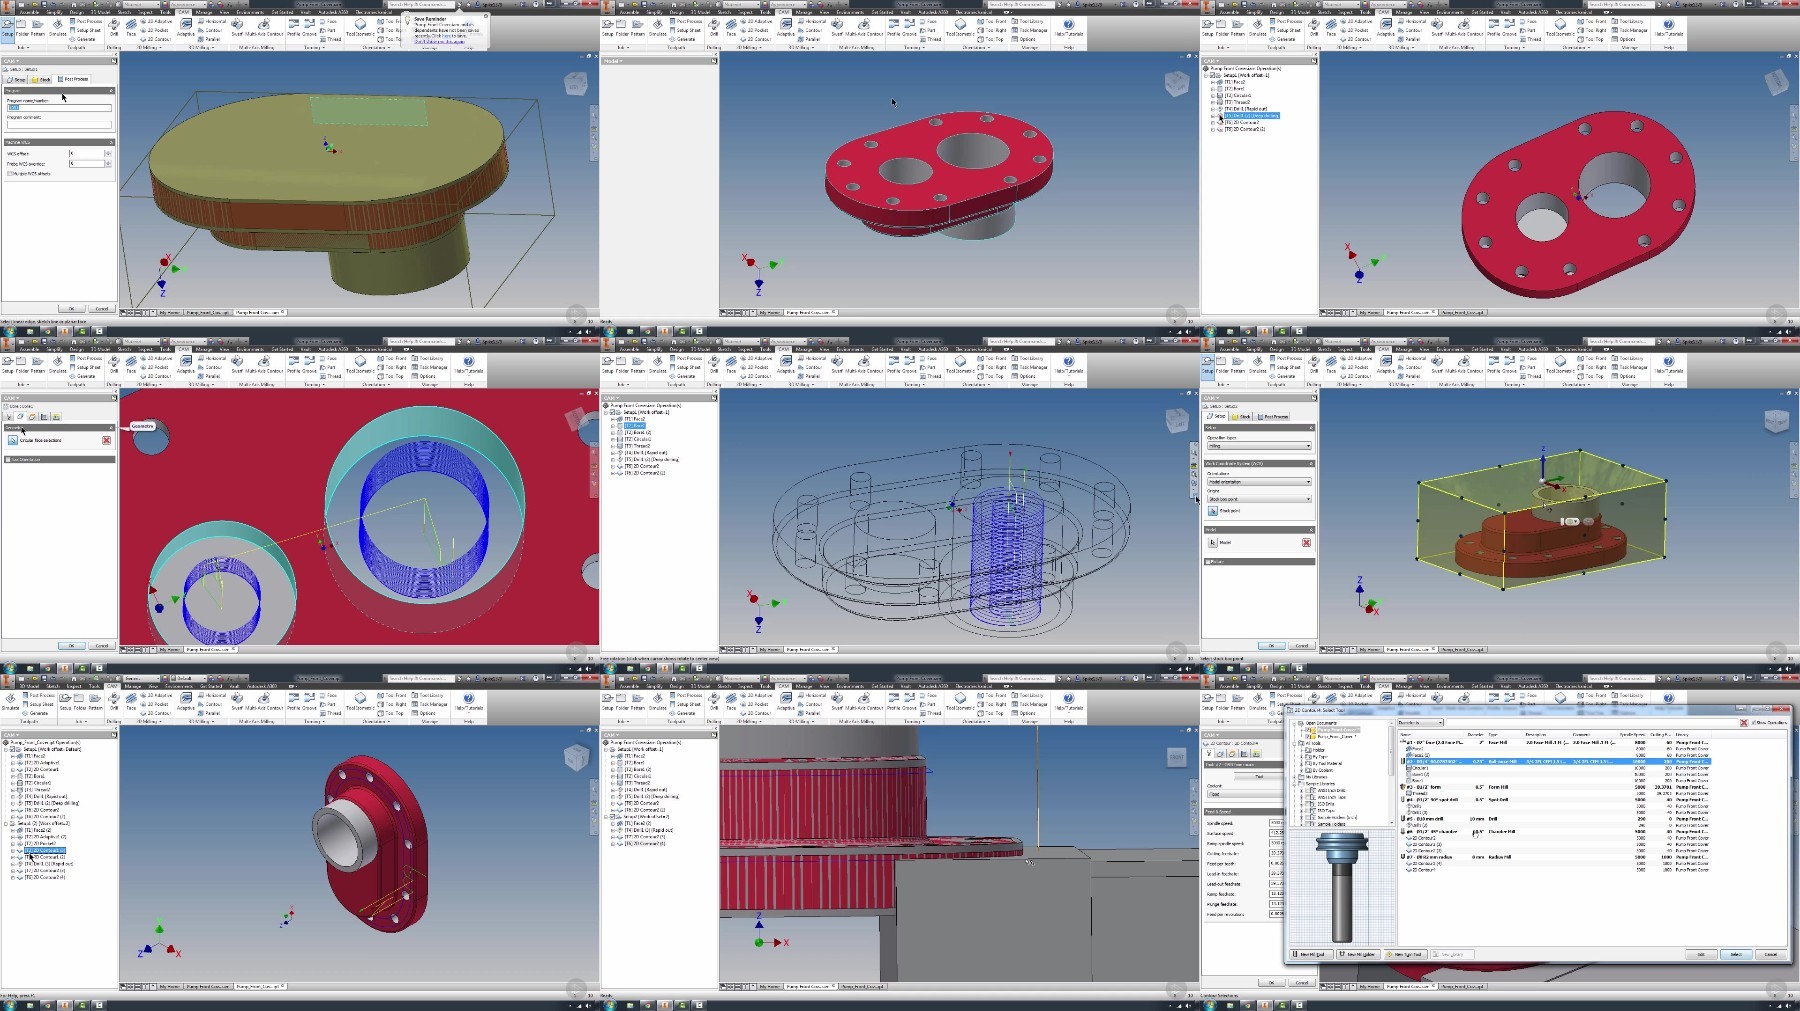
Task: Click the tool preview image in Select Tool dialog
Action: click(x=1342, y=886)
